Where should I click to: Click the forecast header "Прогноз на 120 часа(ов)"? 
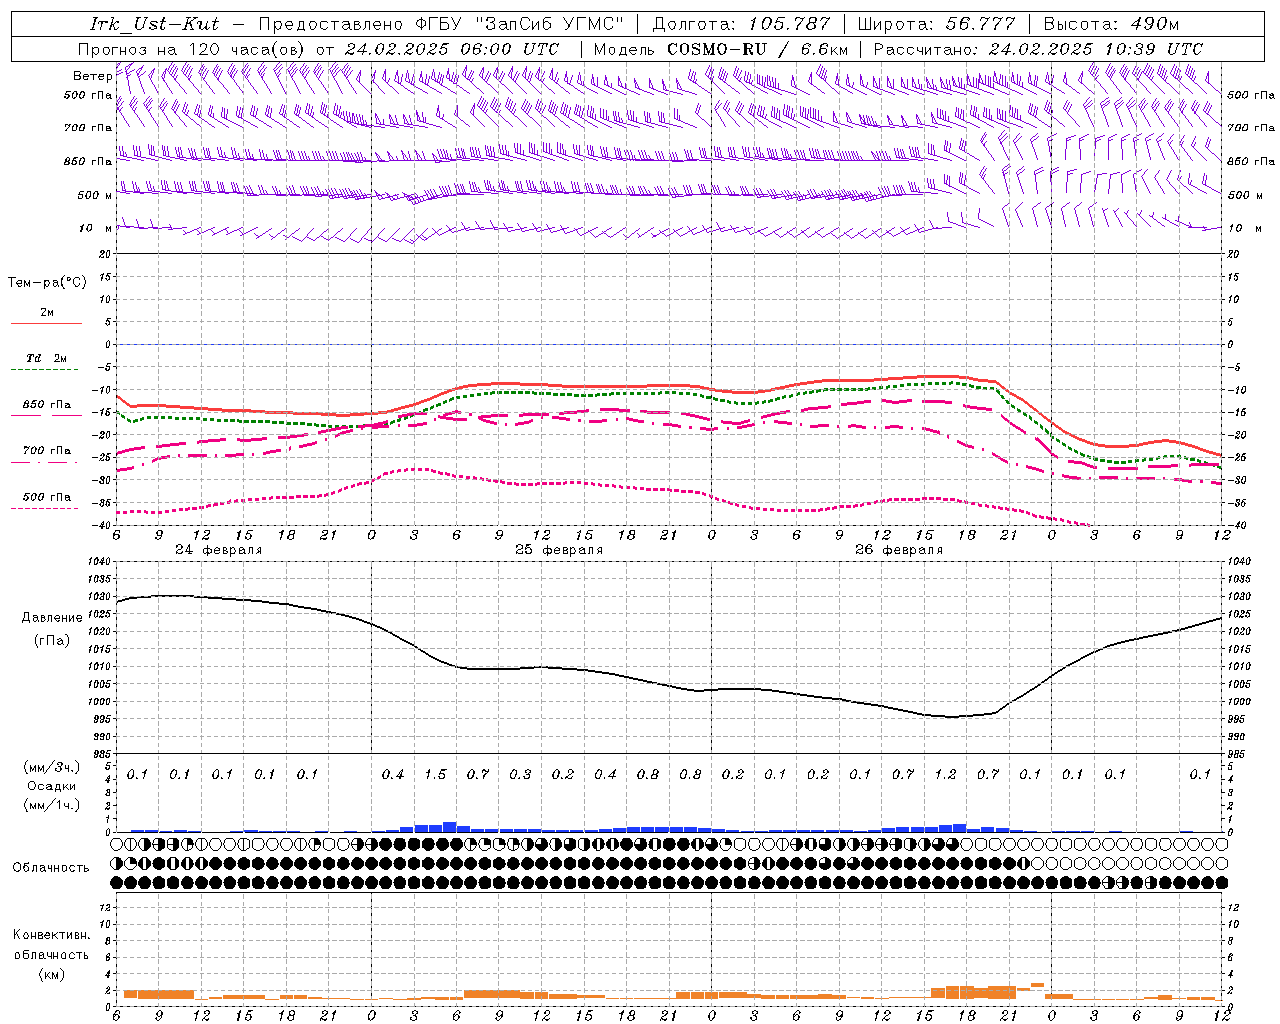click(x=193, y=49)
